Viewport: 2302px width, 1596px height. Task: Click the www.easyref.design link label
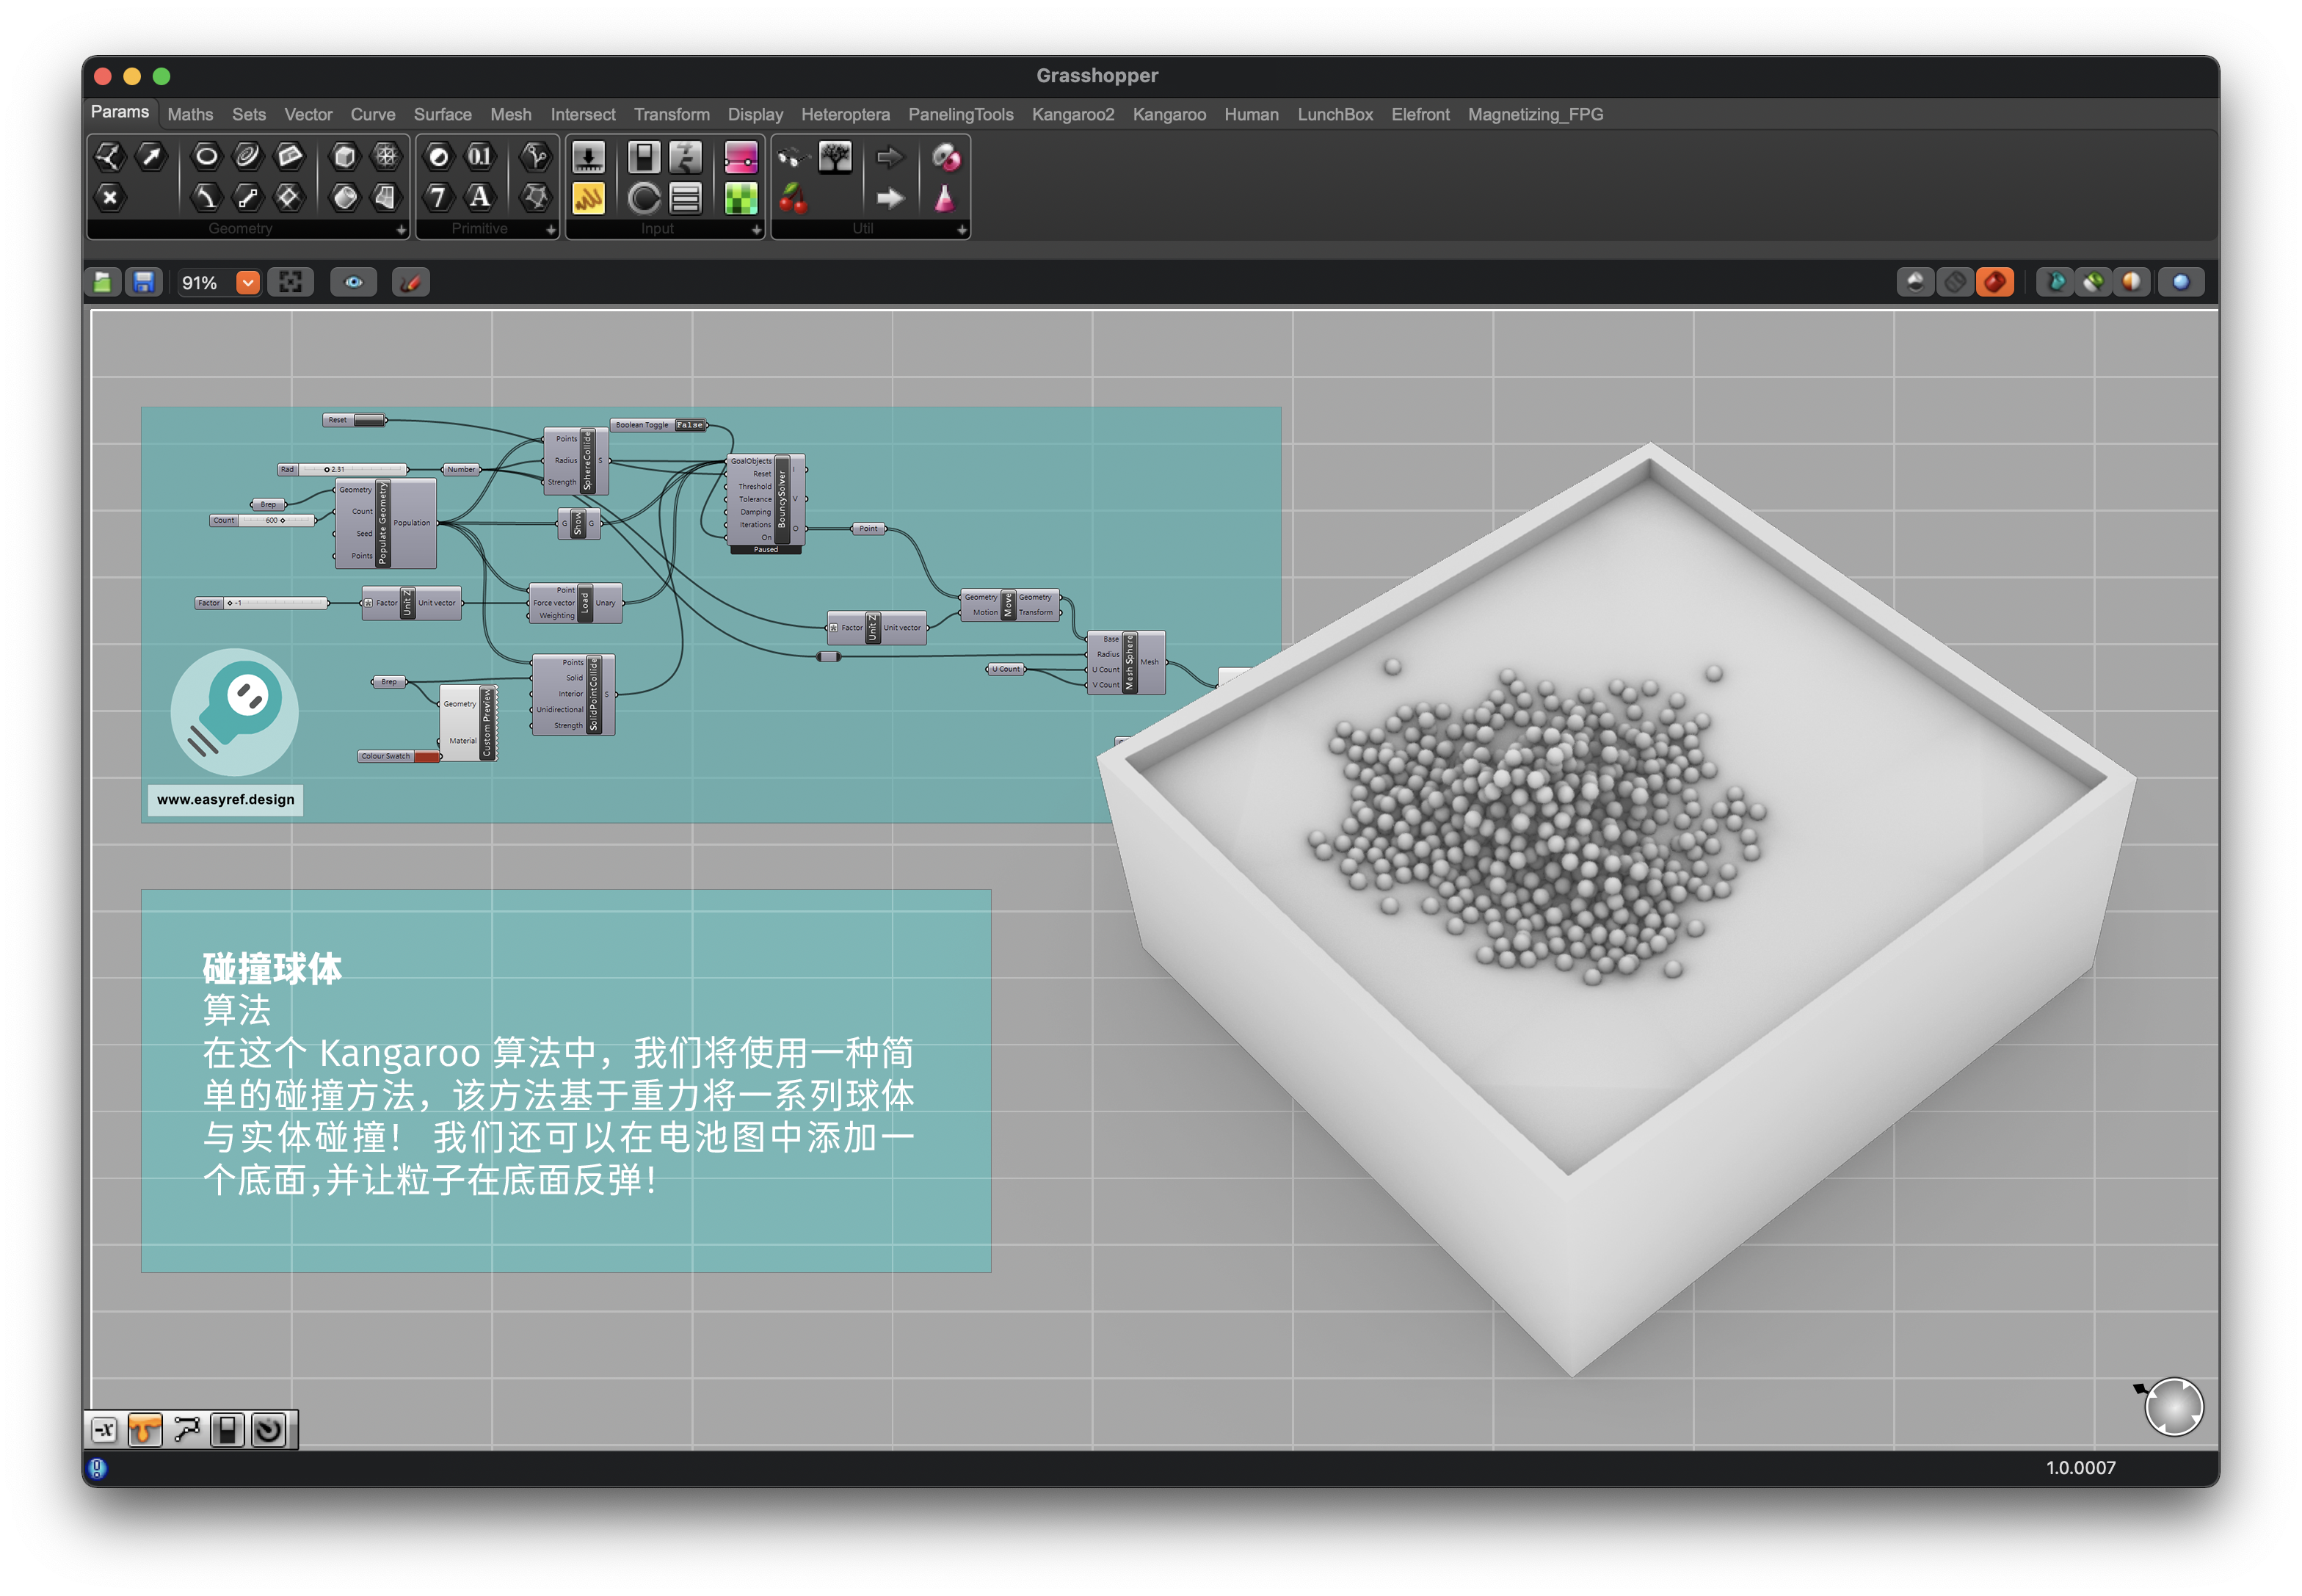tap(225, 799)
